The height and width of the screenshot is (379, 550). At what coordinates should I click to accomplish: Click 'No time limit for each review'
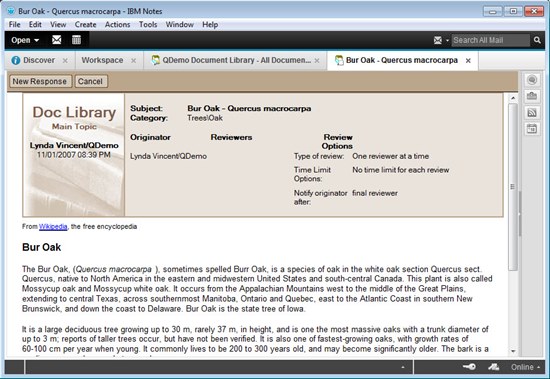coord(401,170)
